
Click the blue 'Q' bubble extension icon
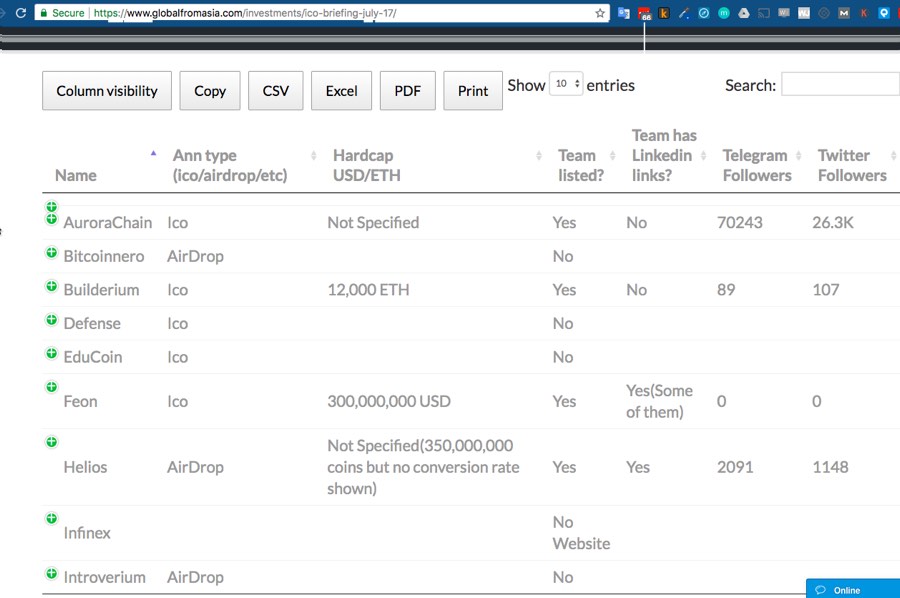(x=884, y=13)
